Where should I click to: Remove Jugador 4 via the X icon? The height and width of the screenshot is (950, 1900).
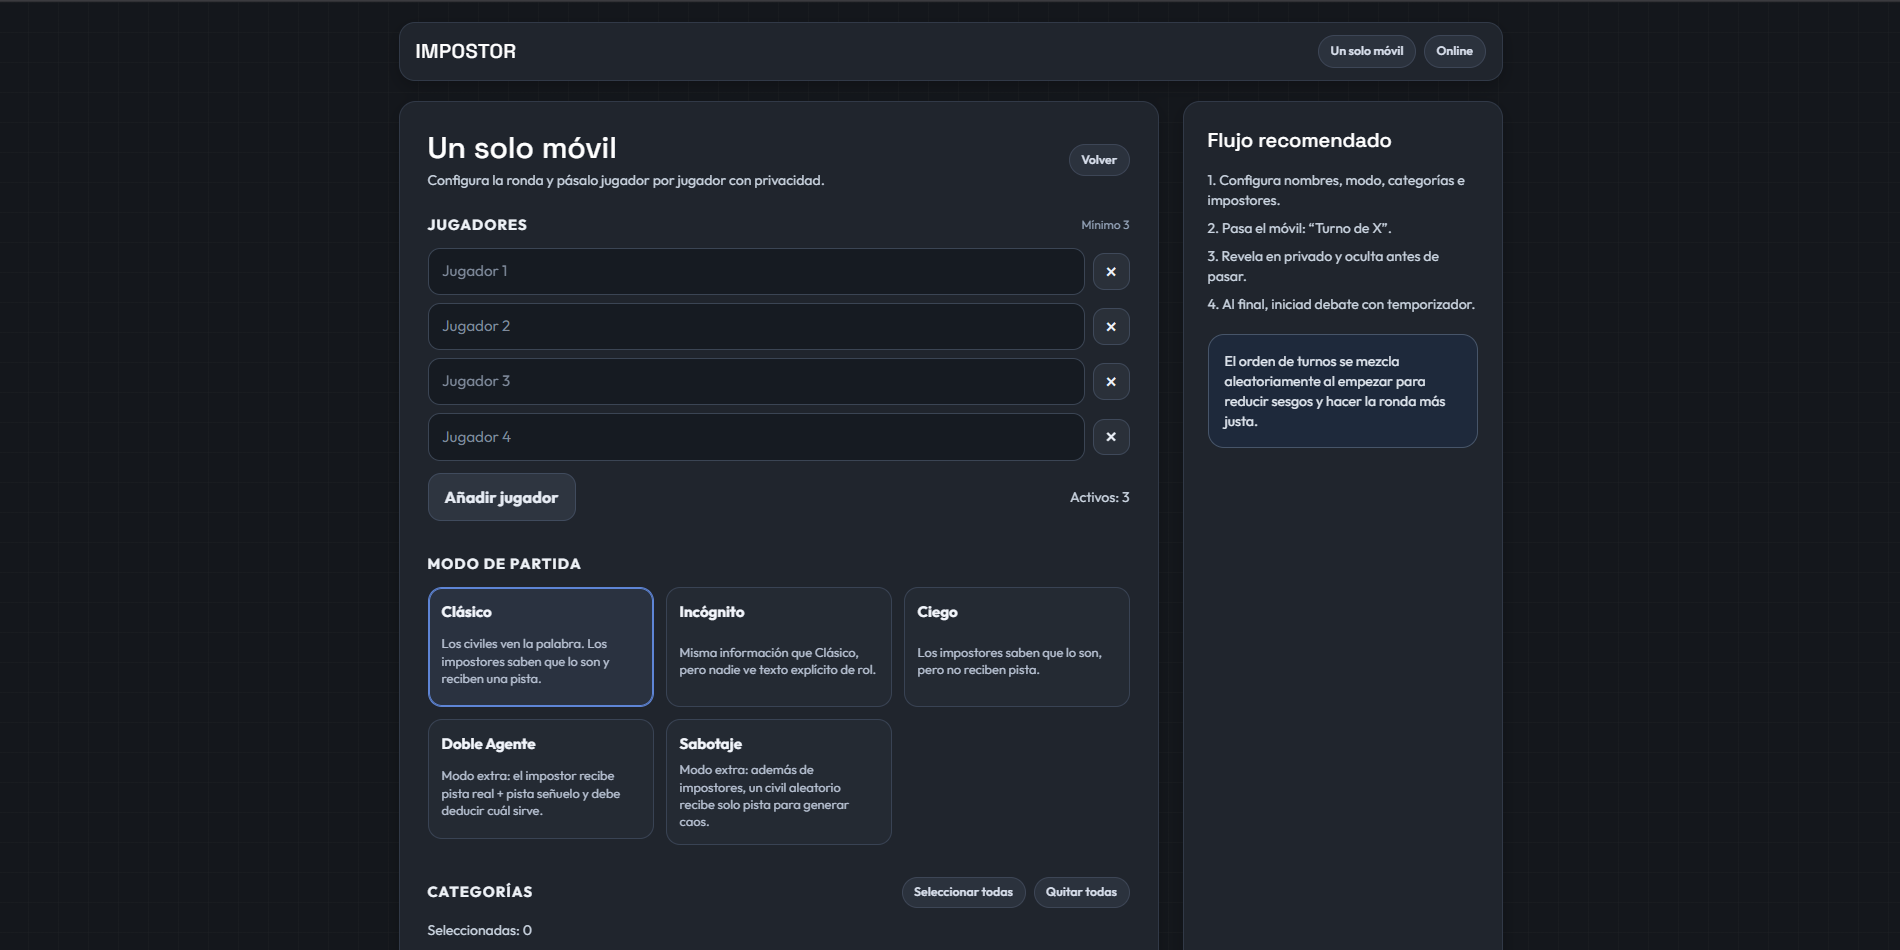coord(1111,437)
